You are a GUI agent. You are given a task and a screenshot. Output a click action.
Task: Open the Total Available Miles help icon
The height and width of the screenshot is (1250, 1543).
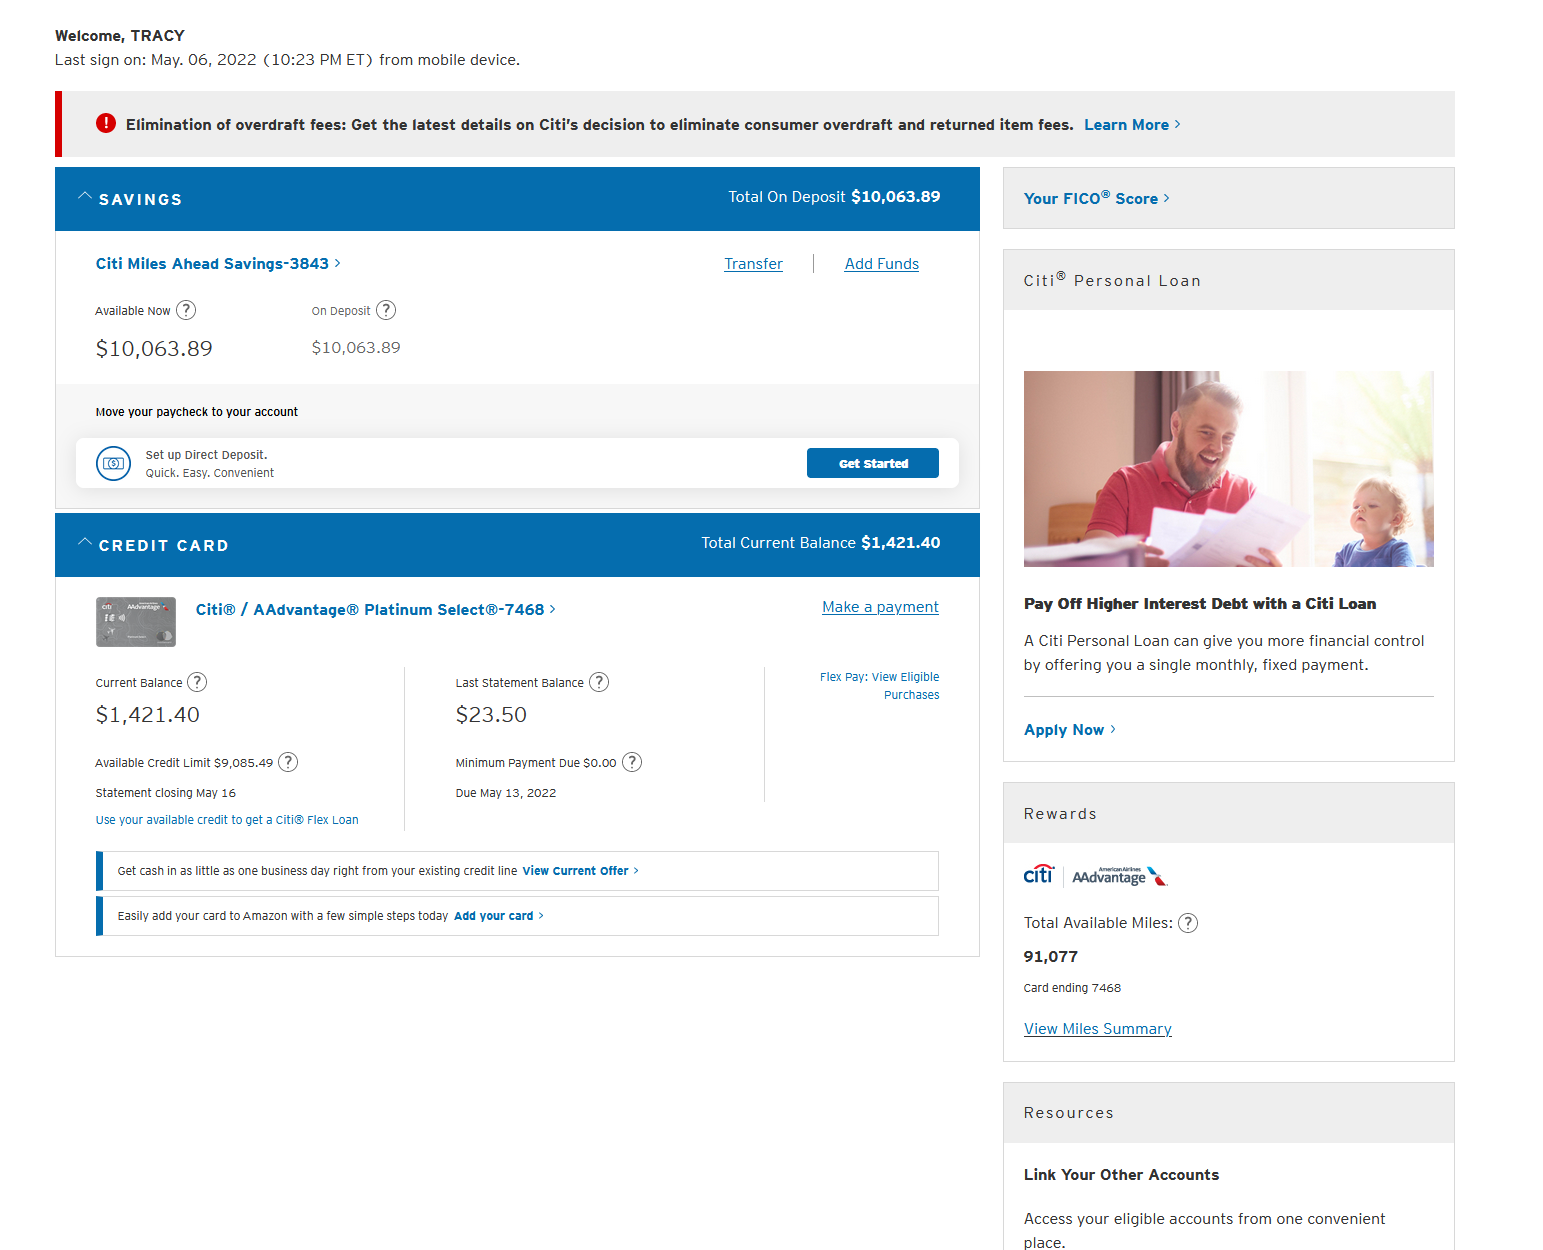click(x=1188, y=923)
